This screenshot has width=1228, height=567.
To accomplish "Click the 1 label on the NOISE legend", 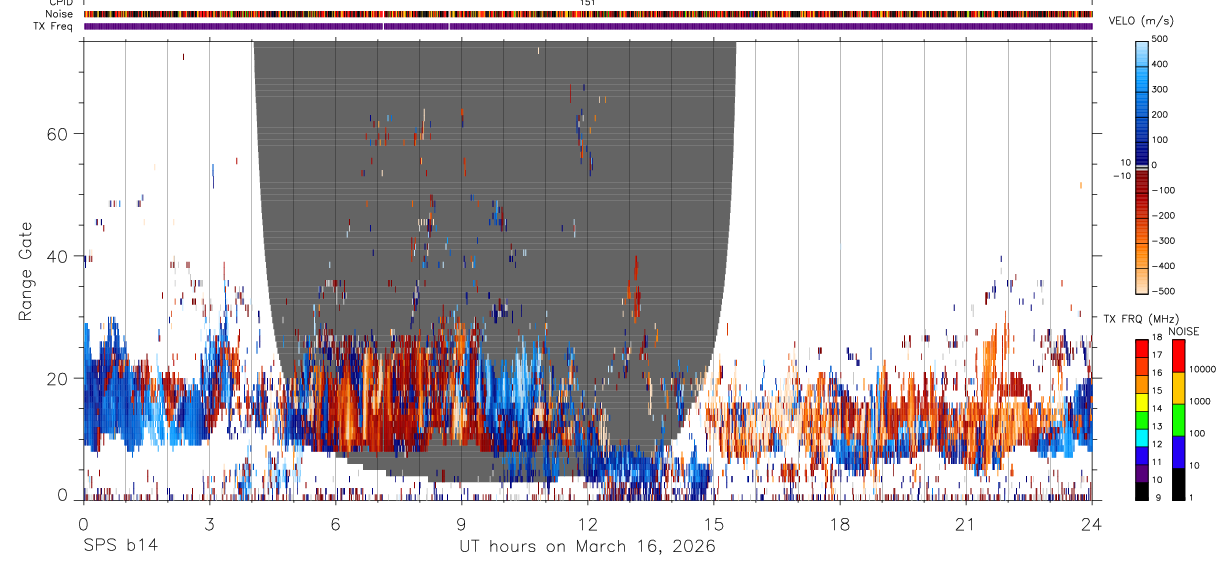I will (1191, 497).
